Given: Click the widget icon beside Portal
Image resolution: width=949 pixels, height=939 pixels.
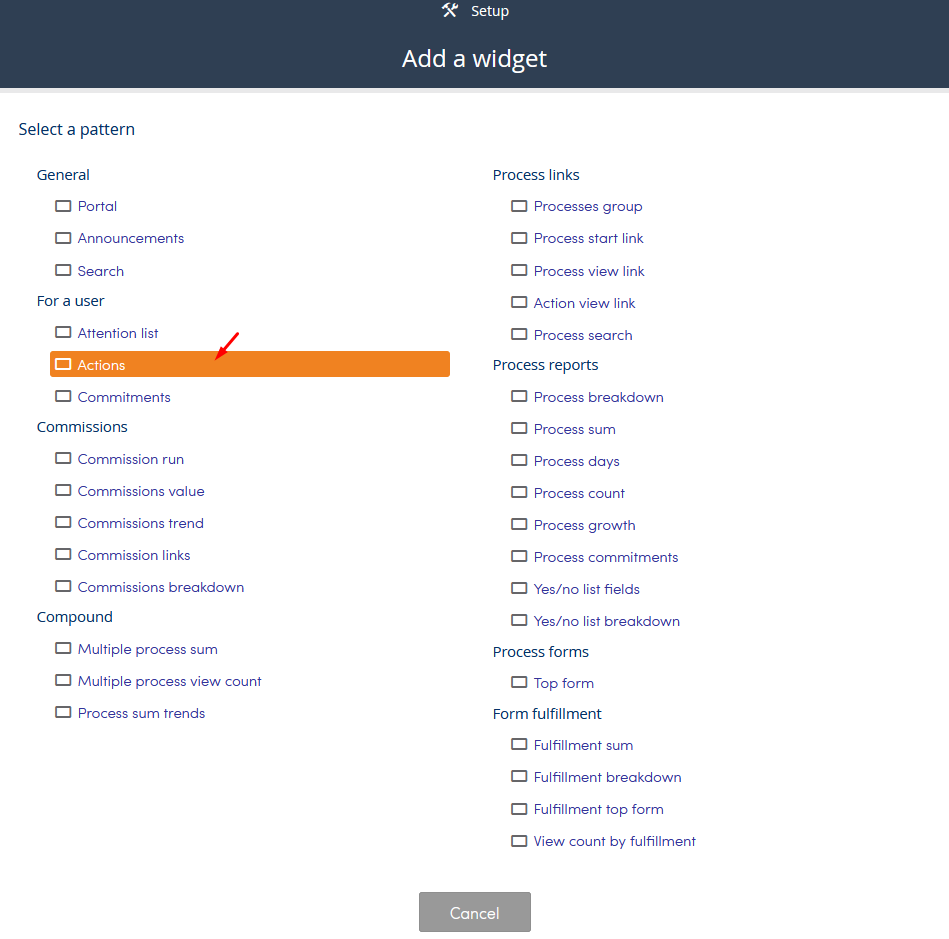Looking at the screenshot, I should (x=63, y=206).
